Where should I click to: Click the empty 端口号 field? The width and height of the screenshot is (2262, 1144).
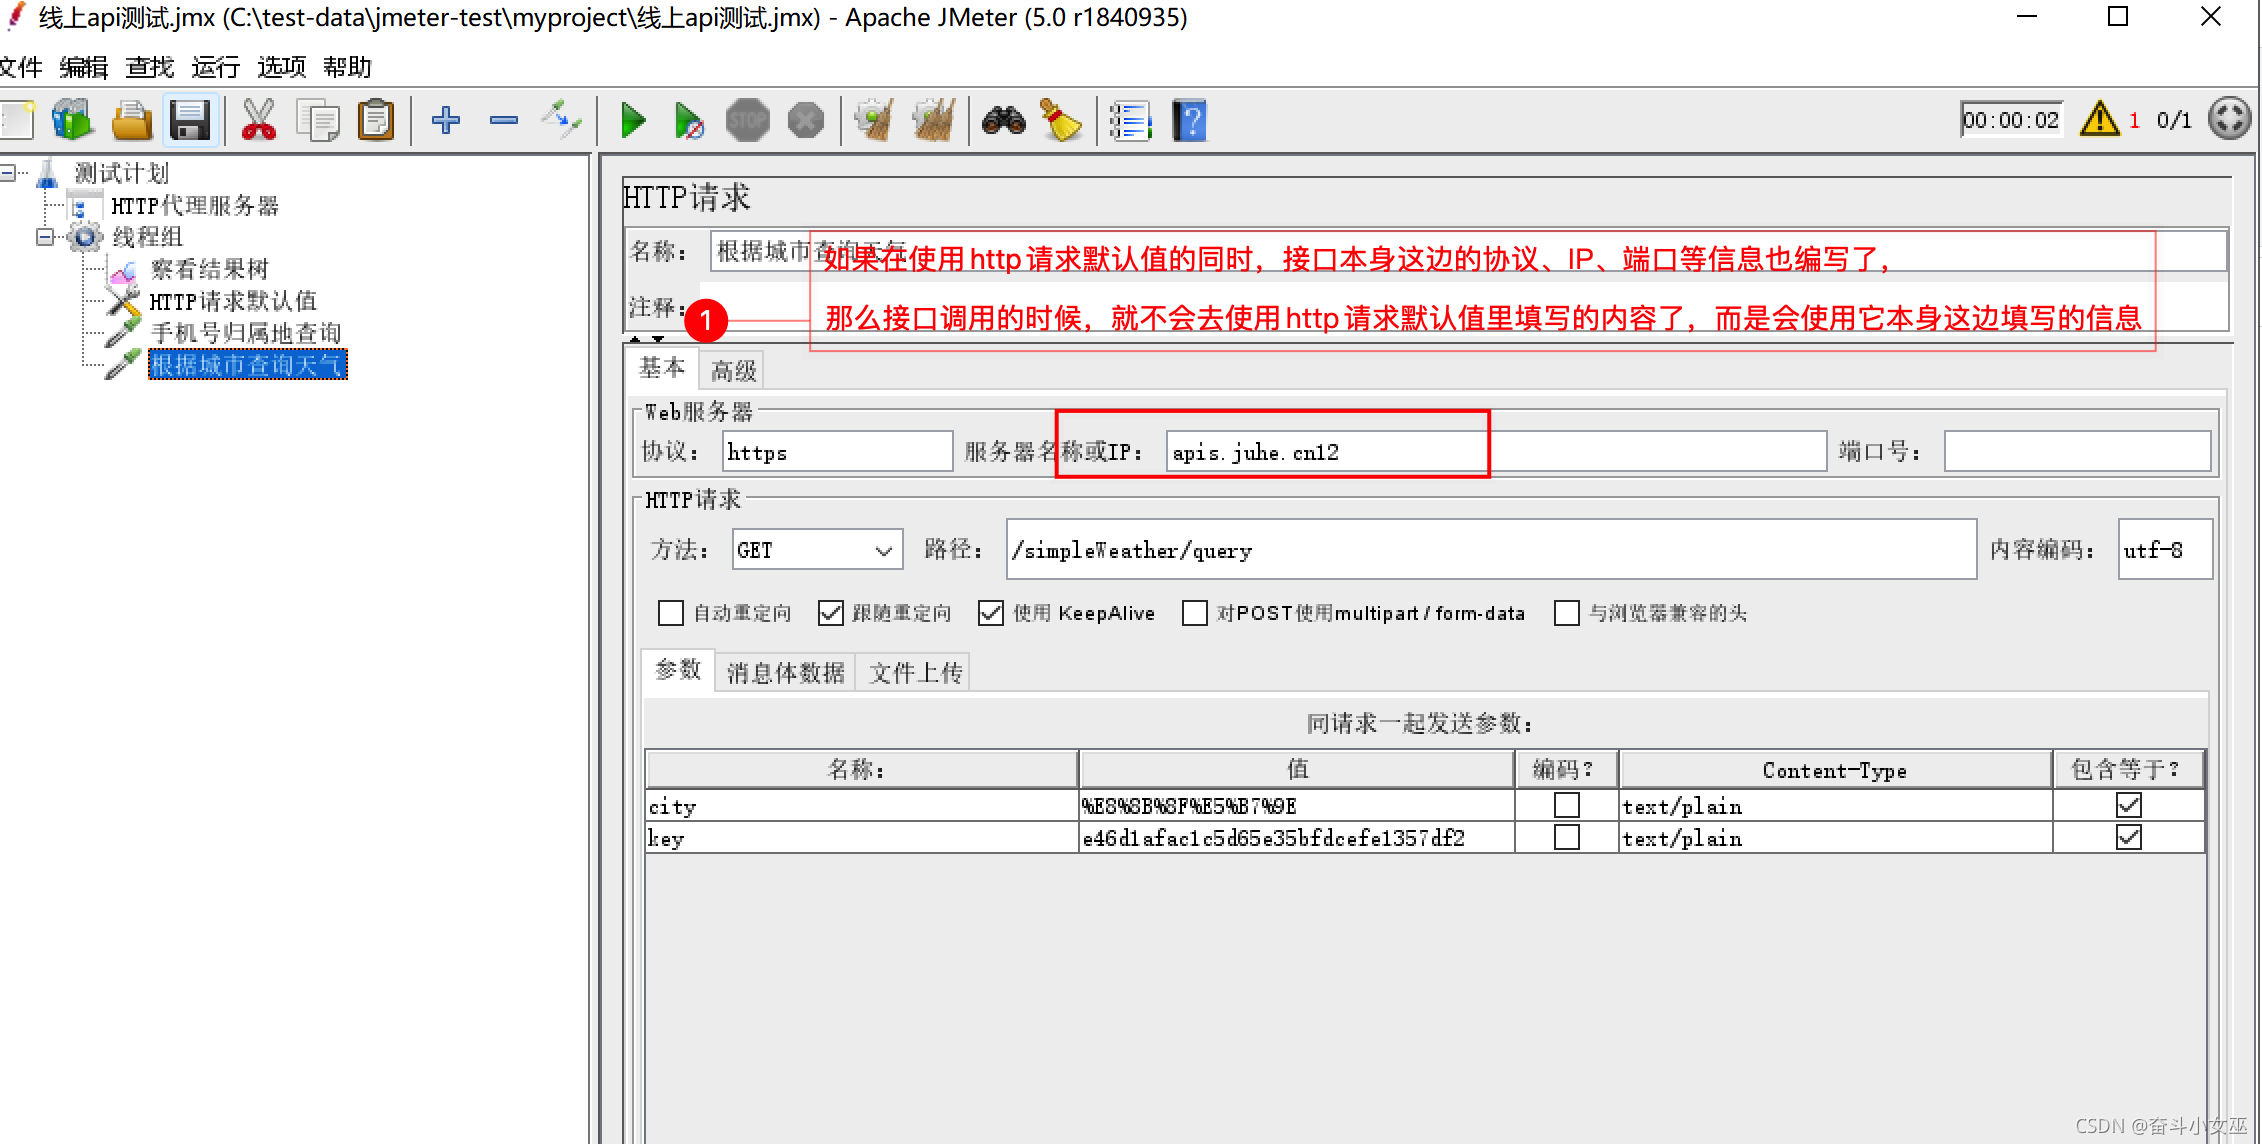2076,452
